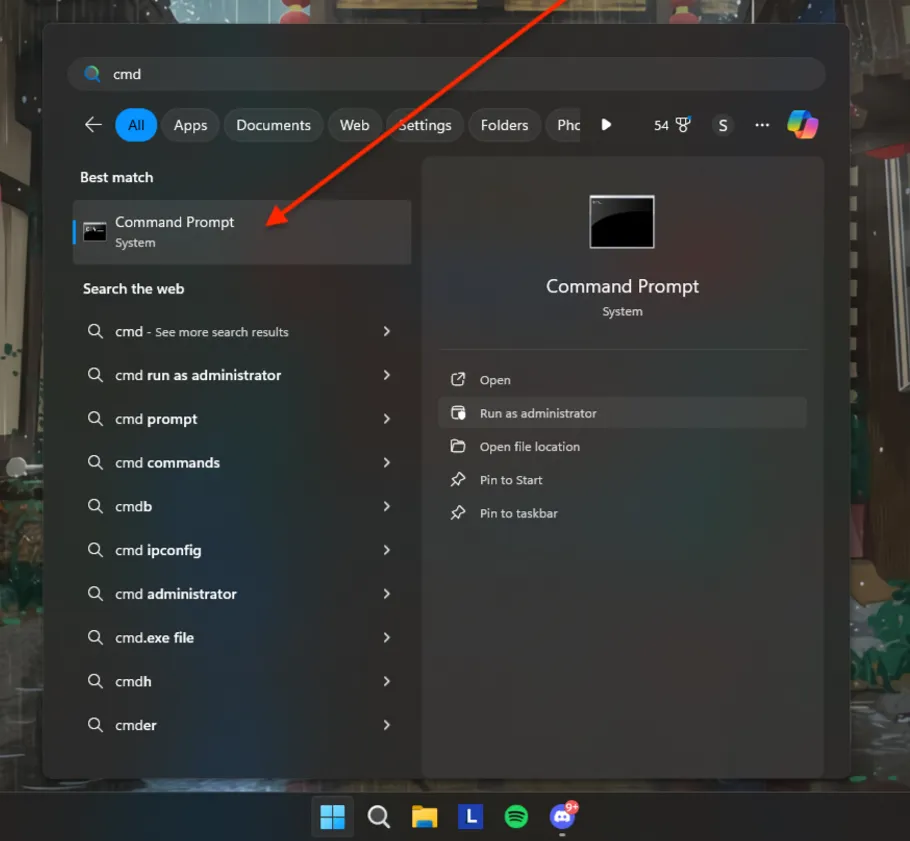Switch to the Settings filter tab
Viewport: 910px width, 841px height.
coord(425,125)
